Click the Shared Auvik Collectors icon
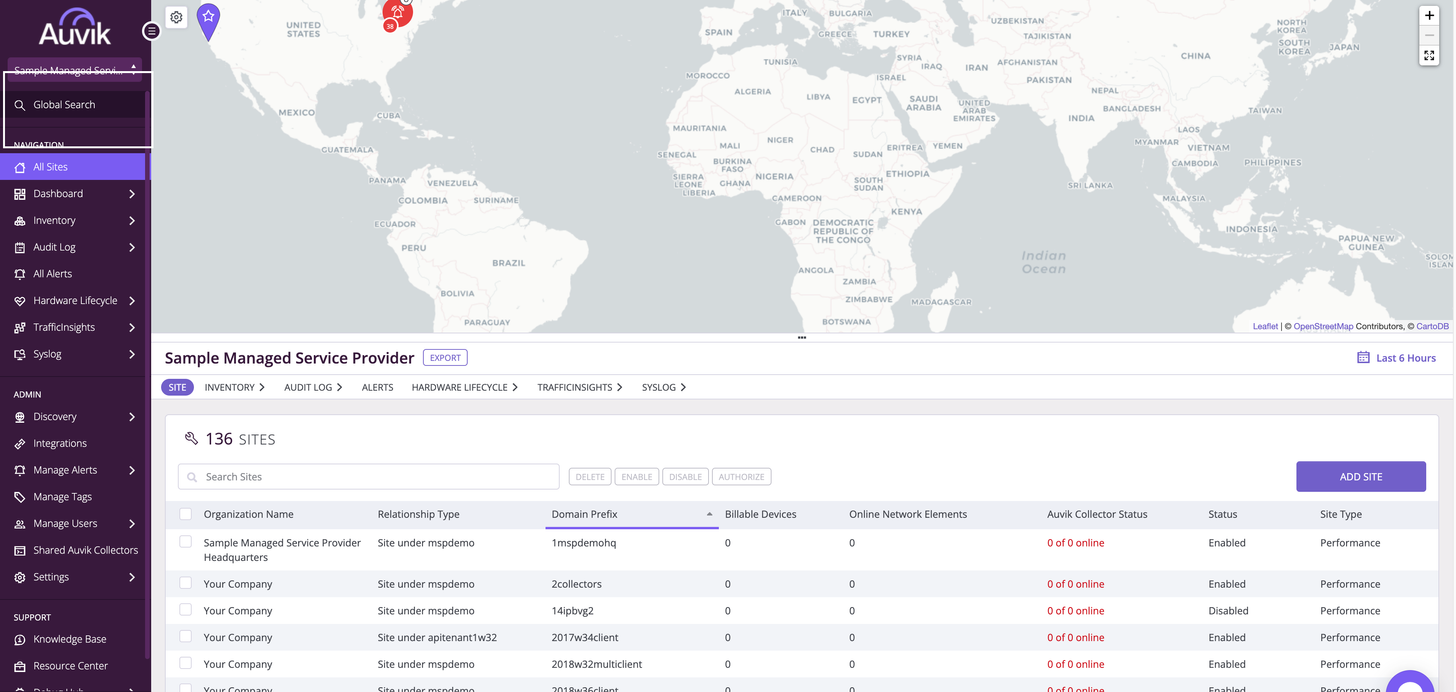The image size is (1456, 692). pos(19,550)
